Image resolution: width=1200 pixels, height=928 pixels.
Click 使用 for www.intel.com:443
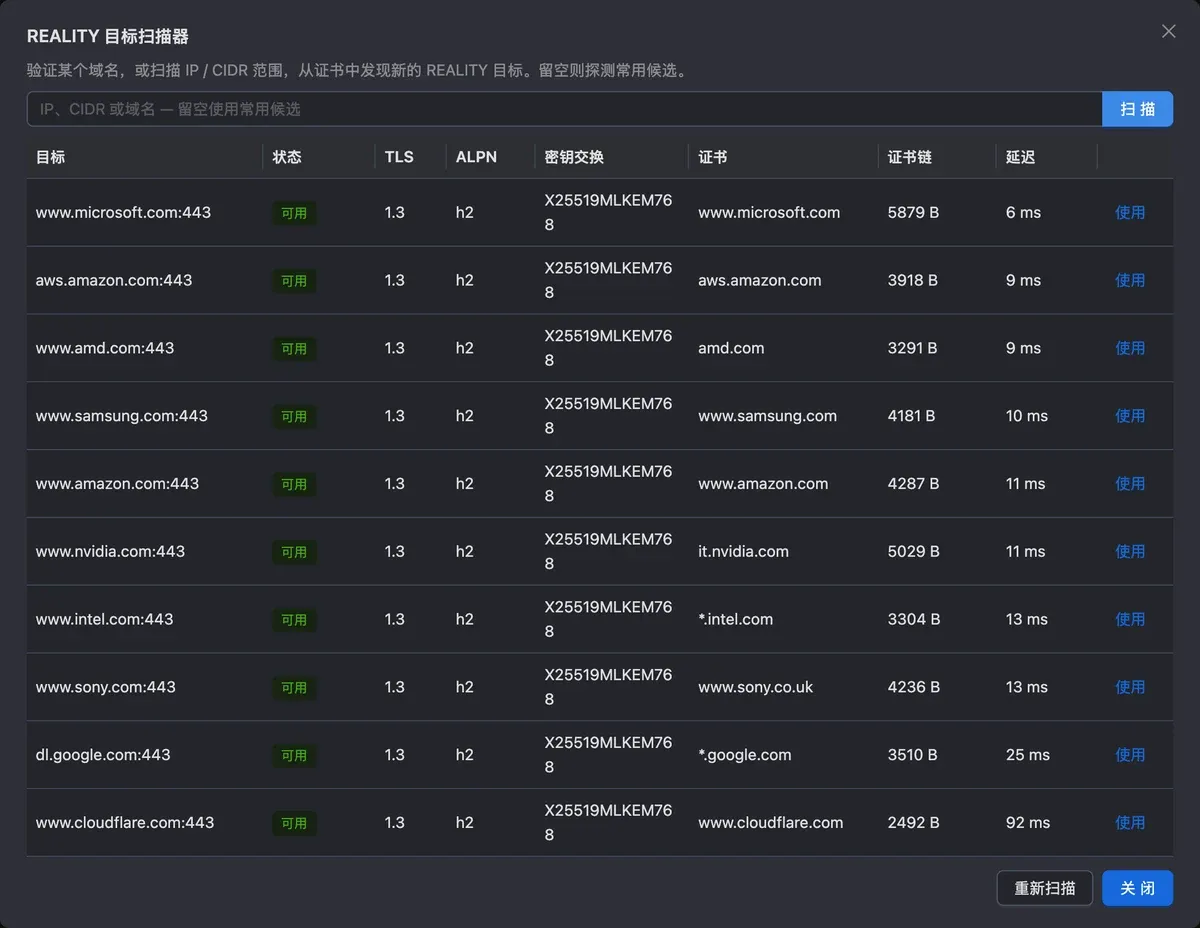[1130, 619]
